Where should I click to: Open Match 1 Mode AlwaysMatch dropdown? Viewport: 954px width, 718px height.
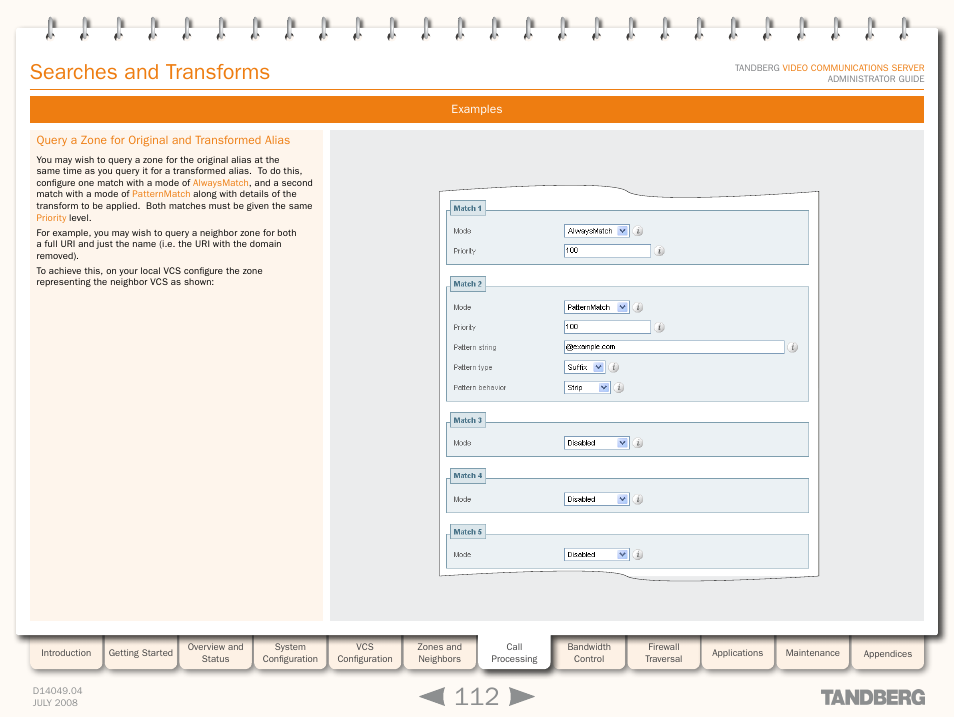pyautogui.click(x=597, y=231)
